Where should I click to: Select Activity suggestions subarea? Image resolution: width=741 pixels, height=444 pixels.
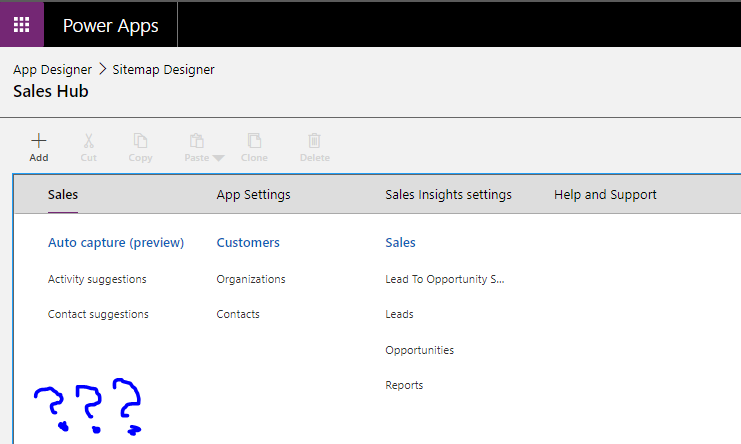coord(97,279)
